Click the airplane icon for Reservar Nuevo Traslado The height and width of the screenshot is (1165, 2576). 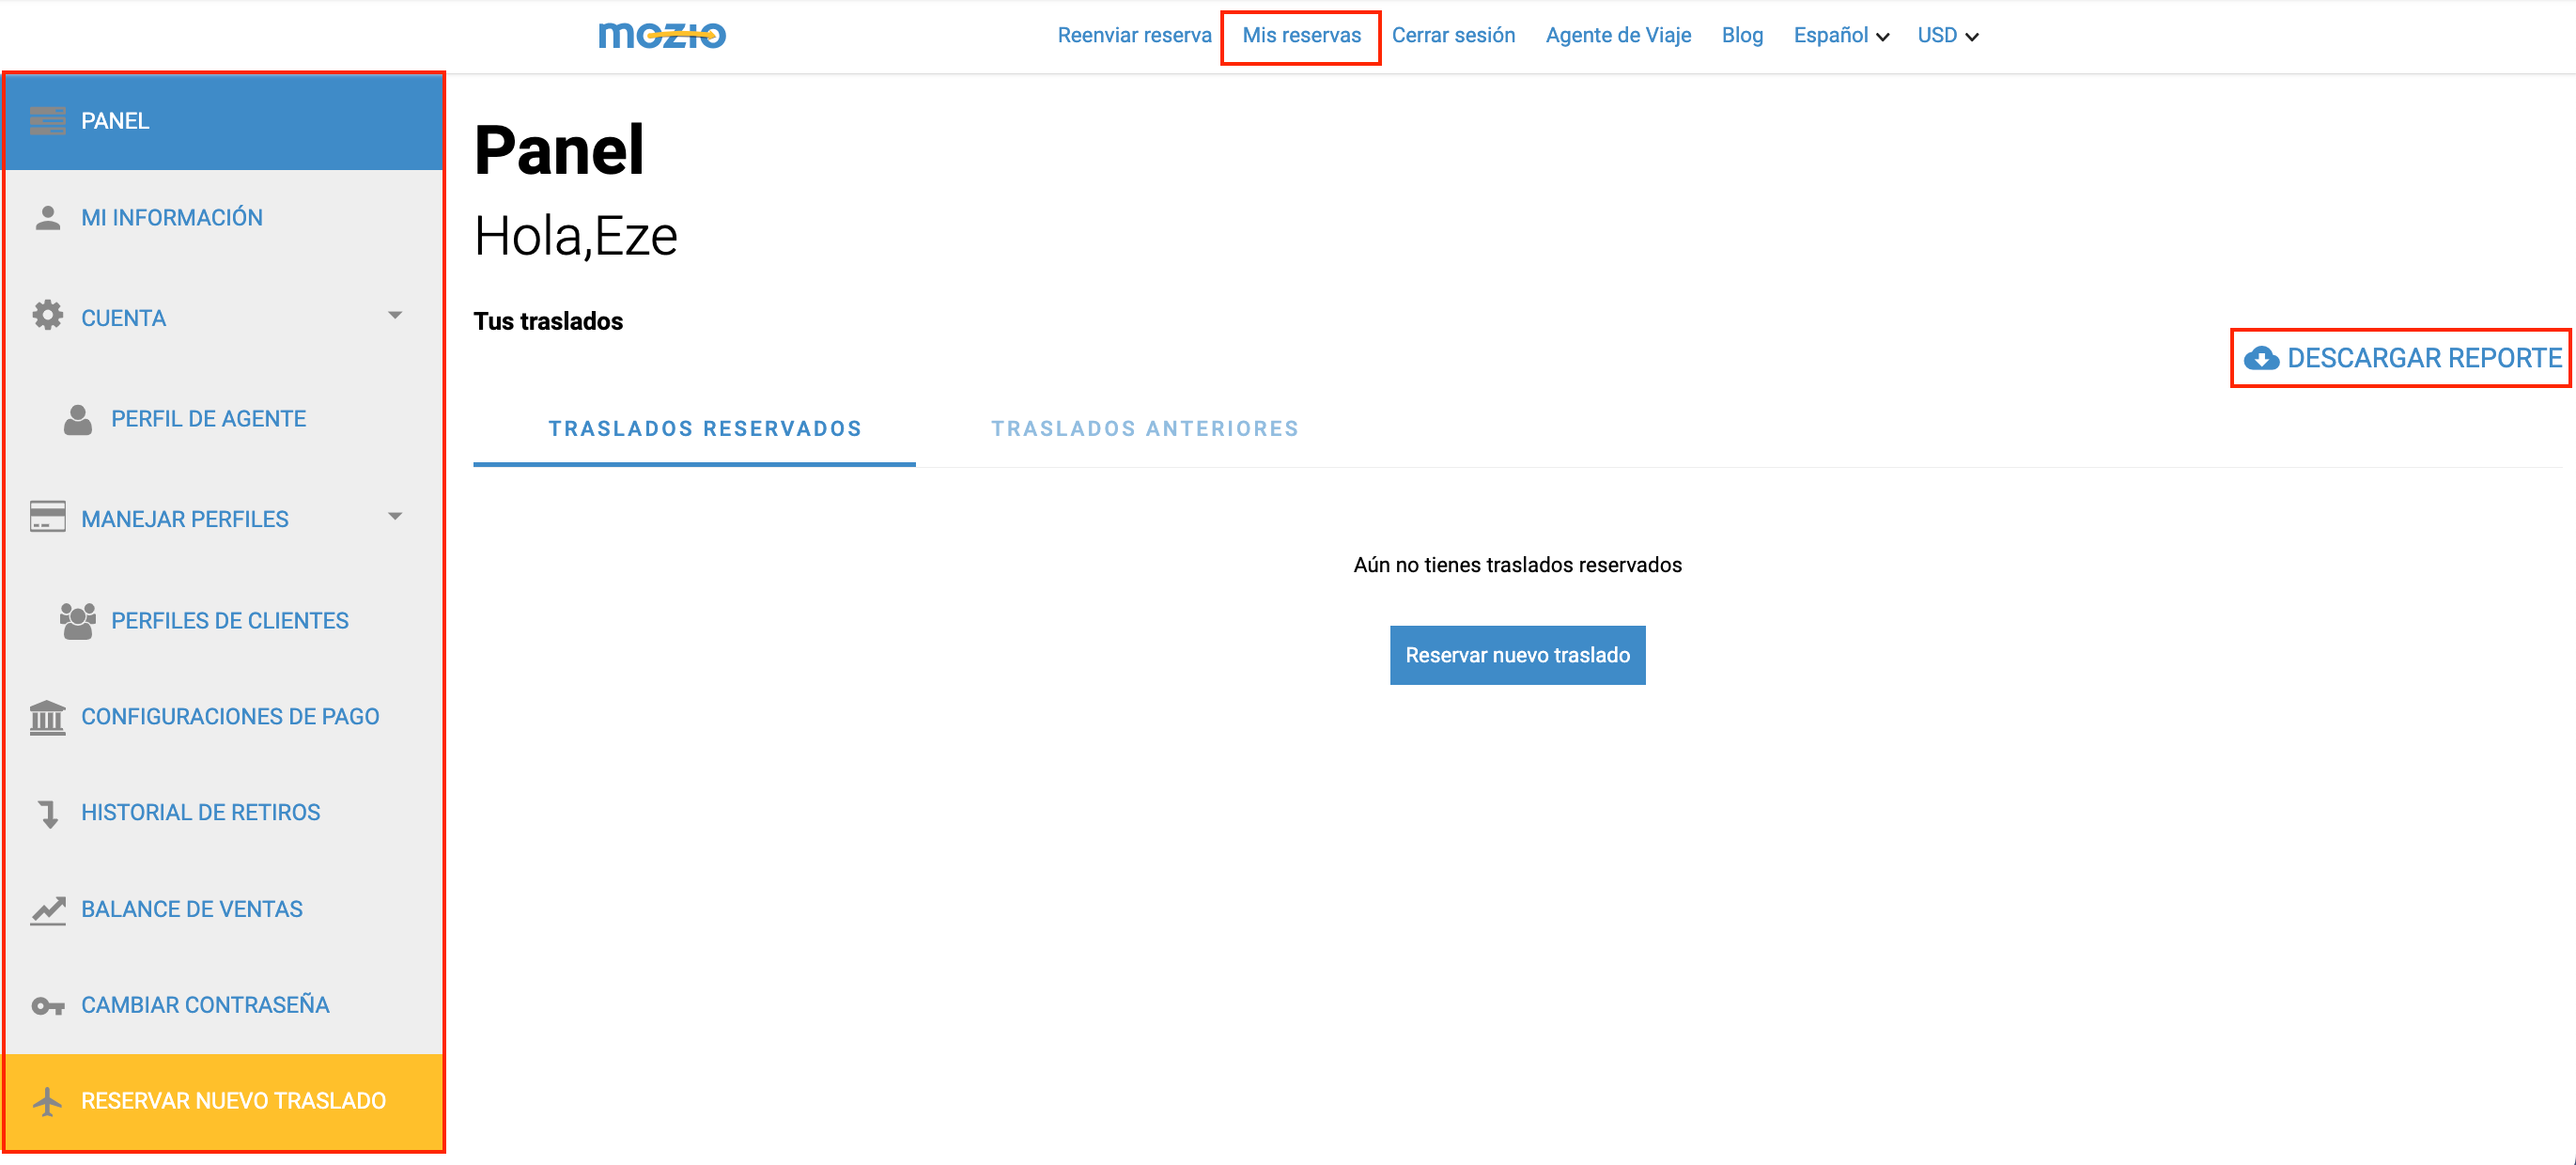pyautogui.click(x=48, y=1101)
